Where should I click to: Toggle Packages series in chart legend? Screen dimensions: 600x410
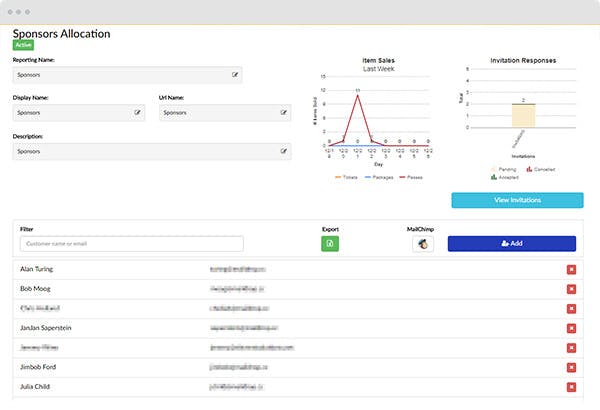(x=379, y=177)
